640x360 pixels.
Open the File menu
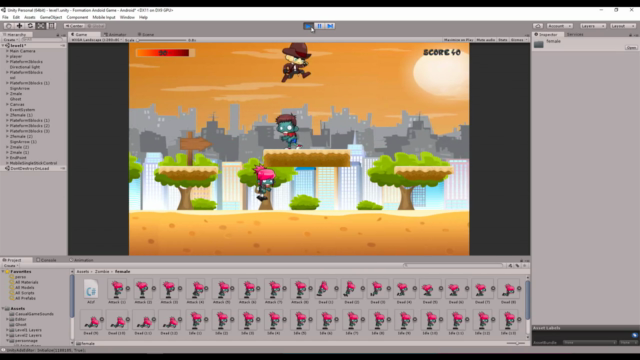pos(5,17)
